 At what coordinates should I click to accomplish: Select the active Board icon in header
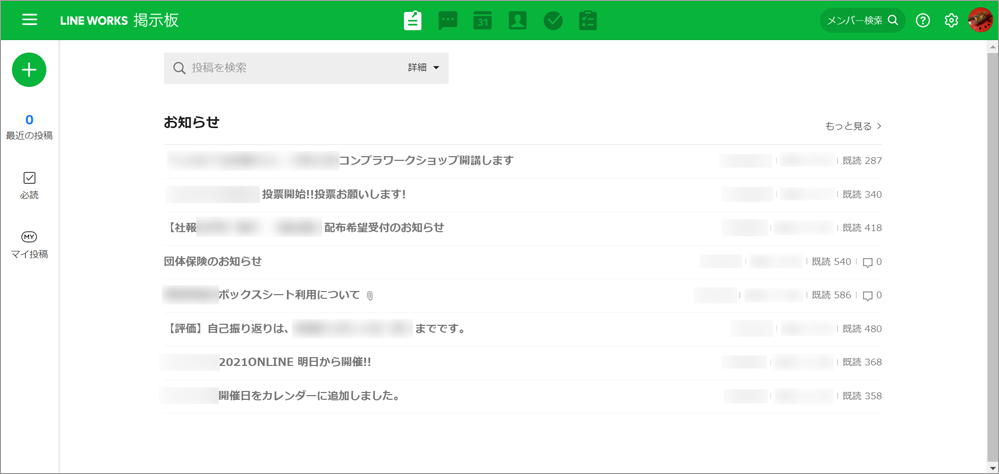click(x=413, y=20)
